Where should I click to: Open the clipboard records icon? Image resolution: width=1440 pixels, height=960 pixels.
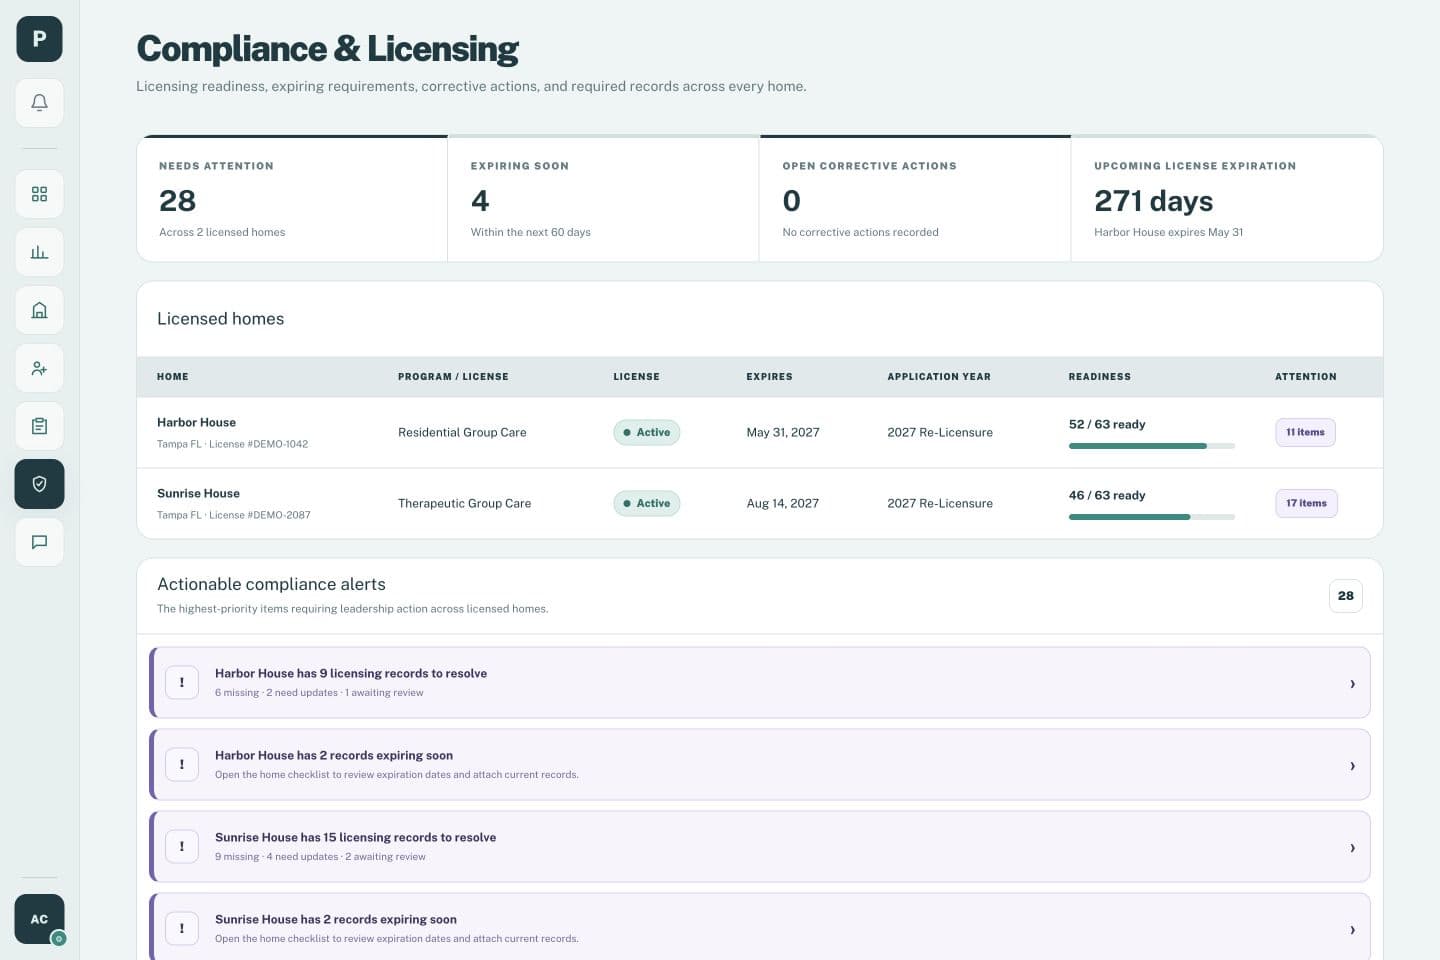pos(39,426)
